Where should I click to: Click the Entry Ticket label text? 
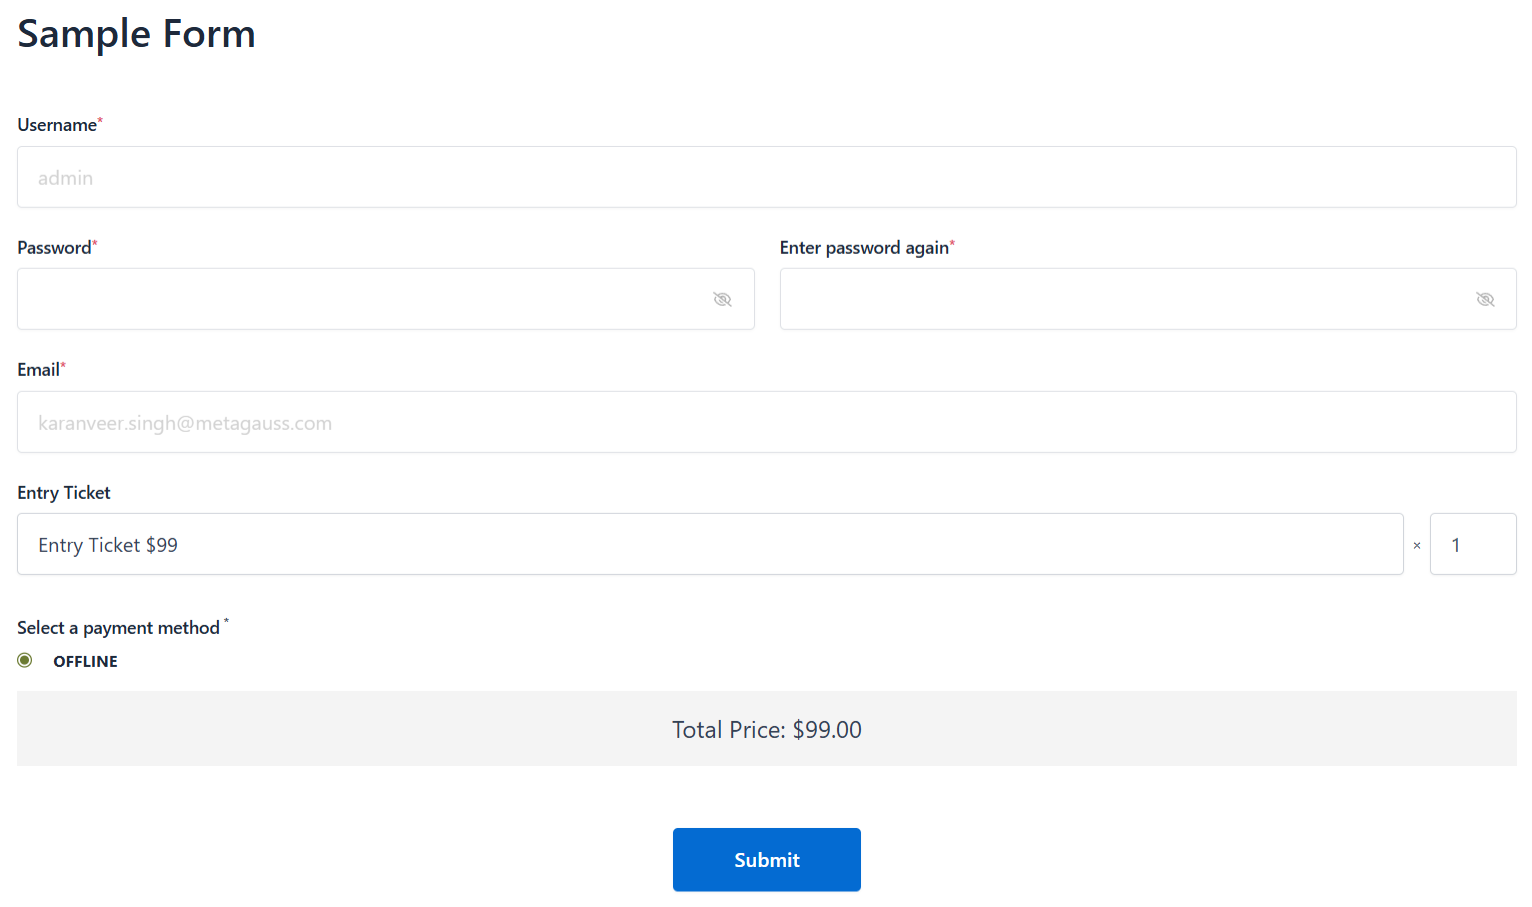tap(64, 493)
